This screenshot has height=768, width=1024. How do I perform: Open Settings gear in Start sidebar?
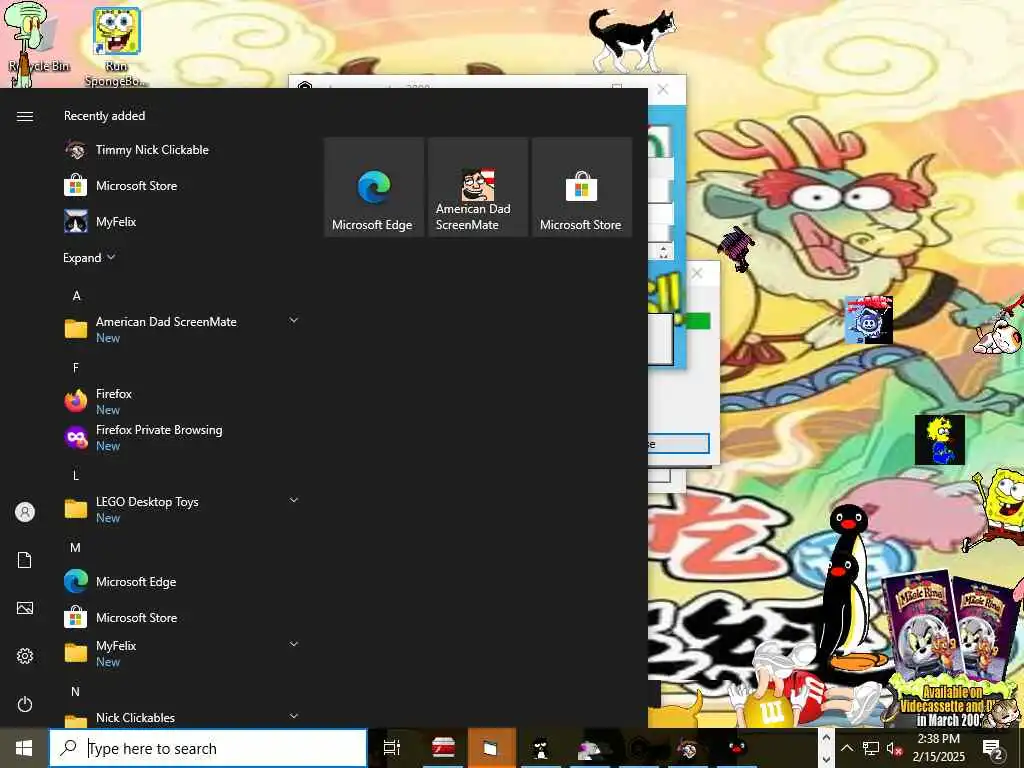pos(25,656)
